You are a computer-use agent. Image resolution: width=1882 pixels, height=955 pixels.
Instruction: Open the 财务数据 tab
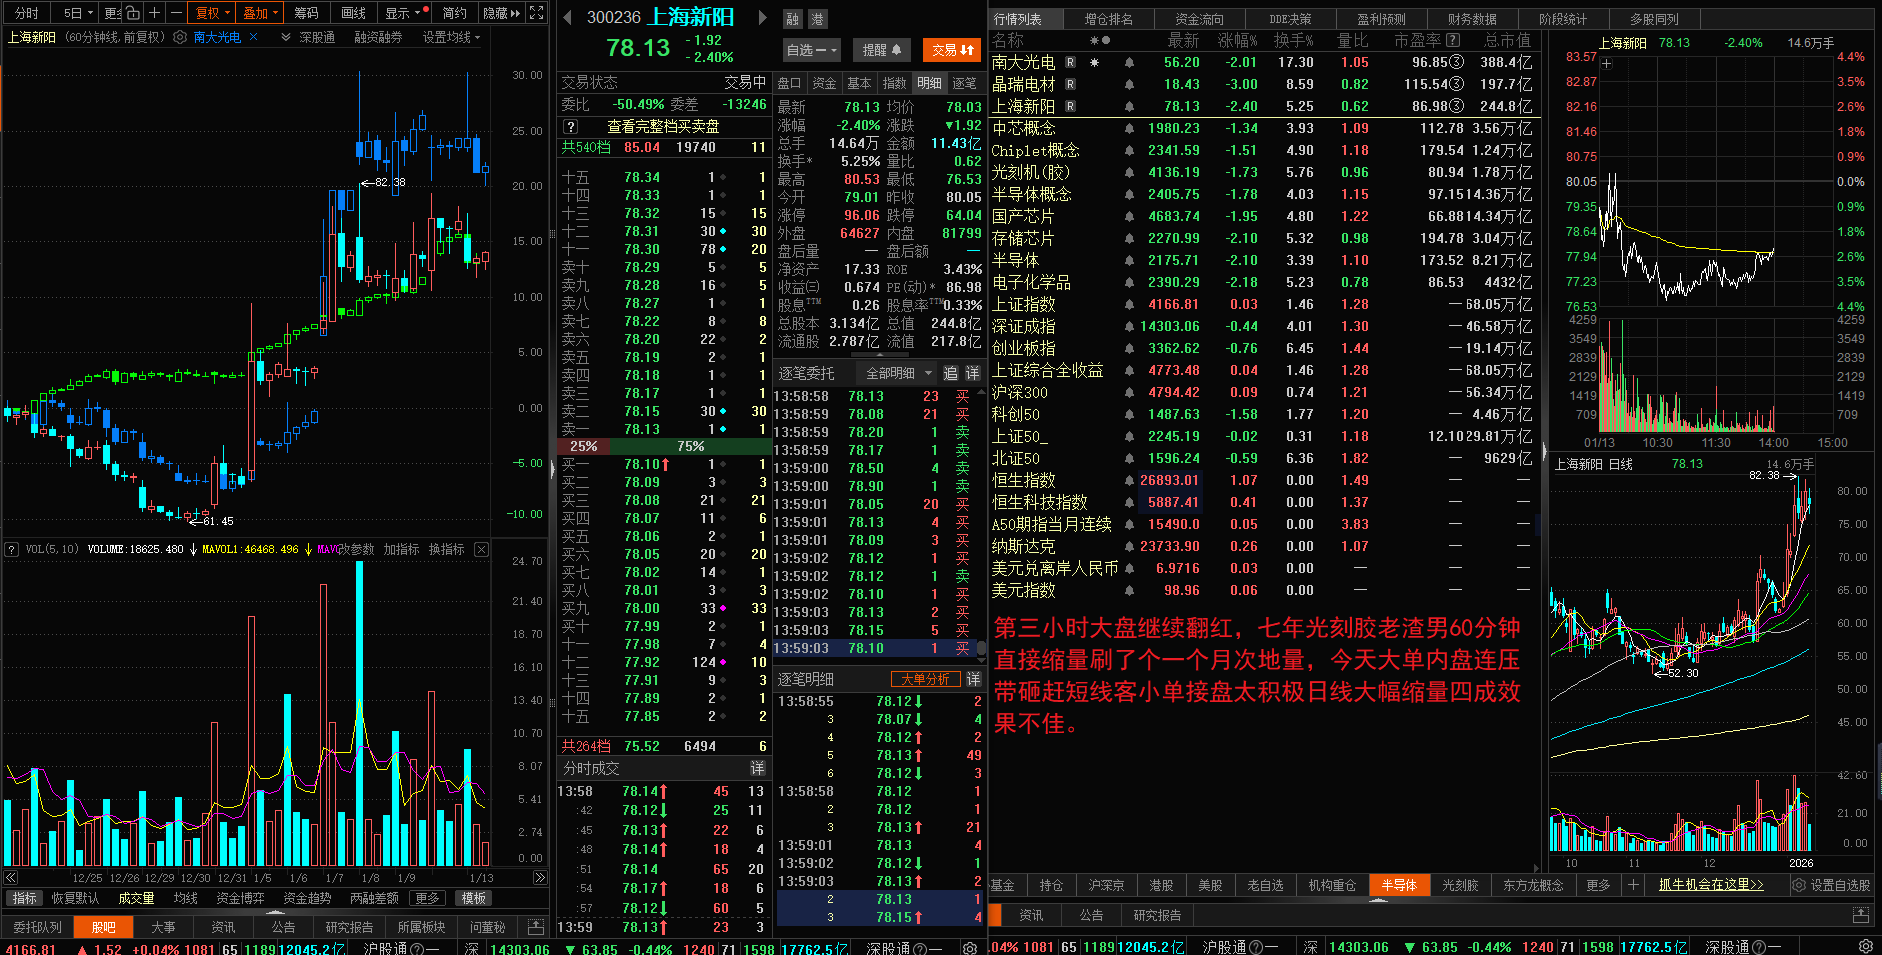(x=1471, y=19)
